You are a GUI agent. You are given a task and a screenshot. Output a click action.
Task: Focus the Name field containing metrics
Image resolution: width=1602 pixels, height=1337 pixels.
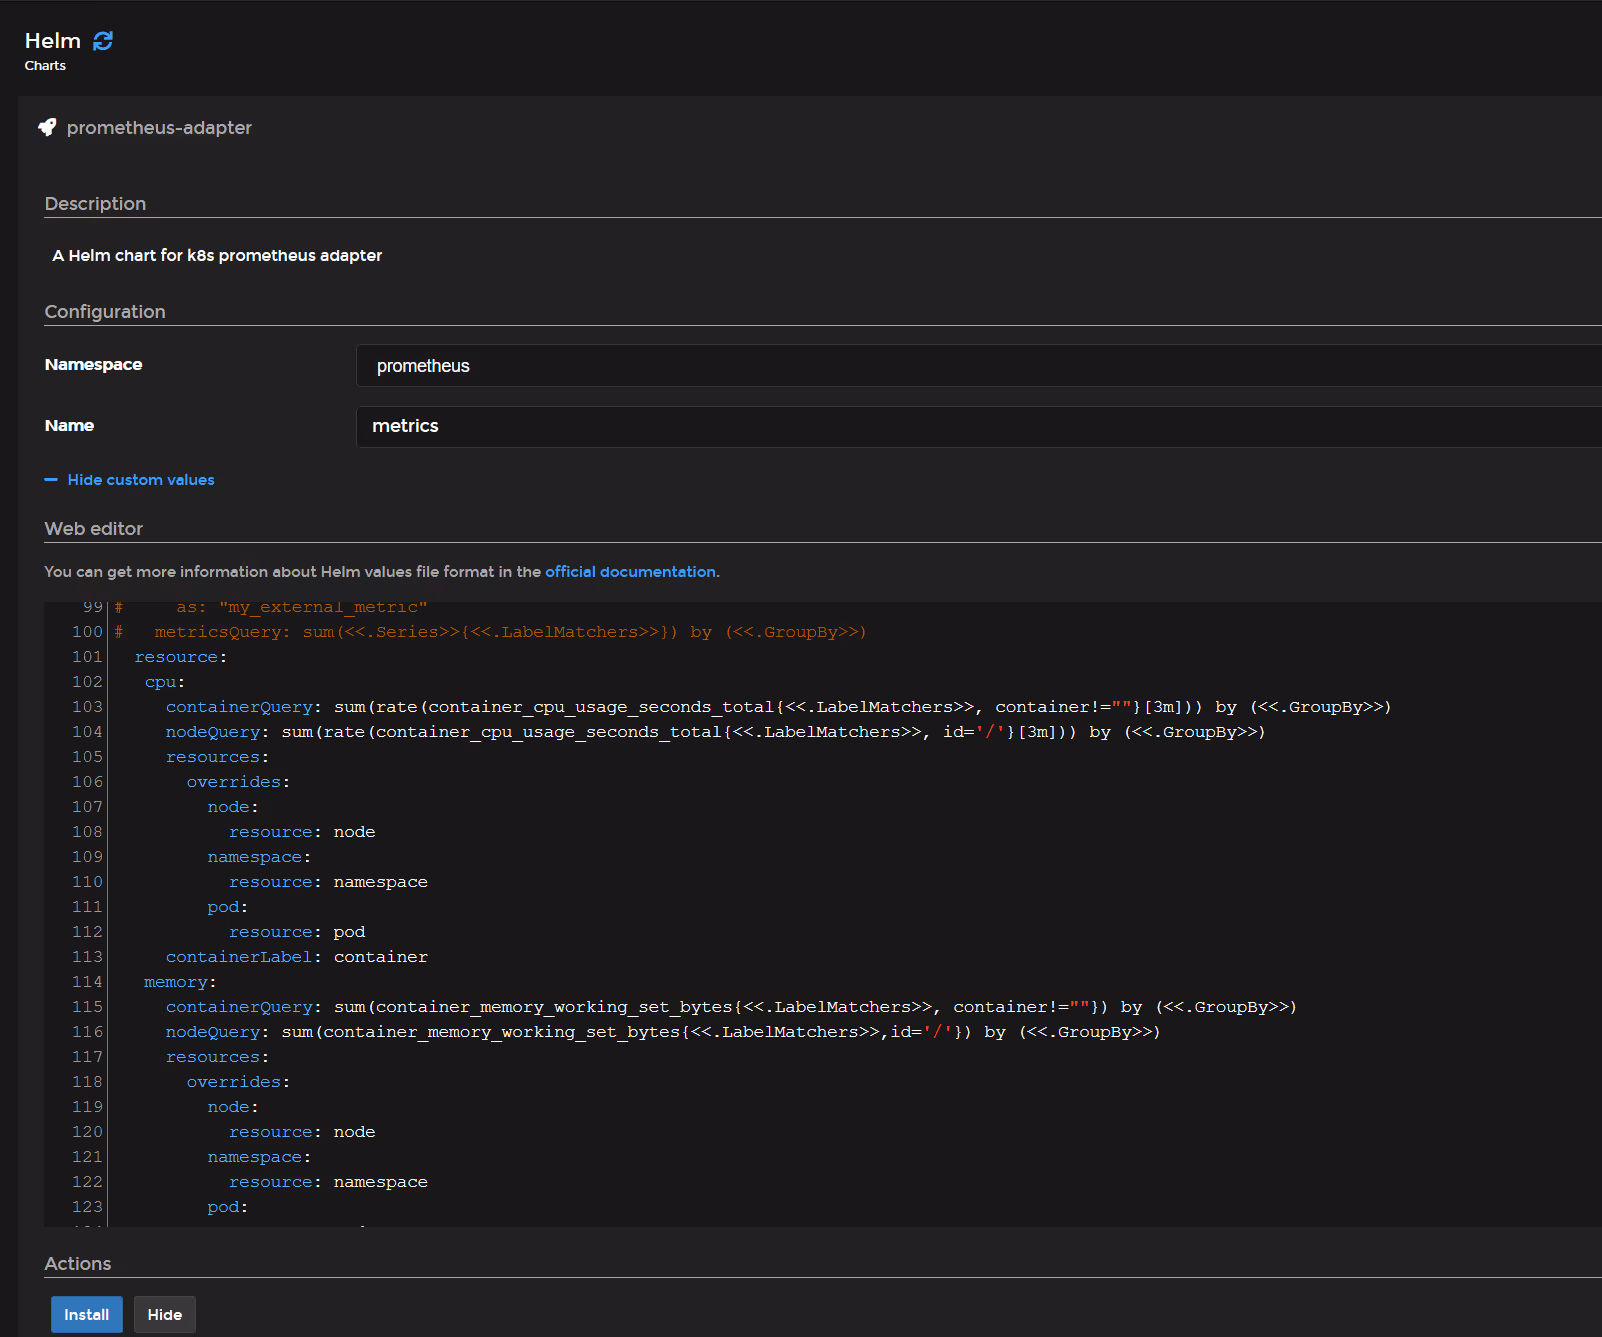click(979, 426)
